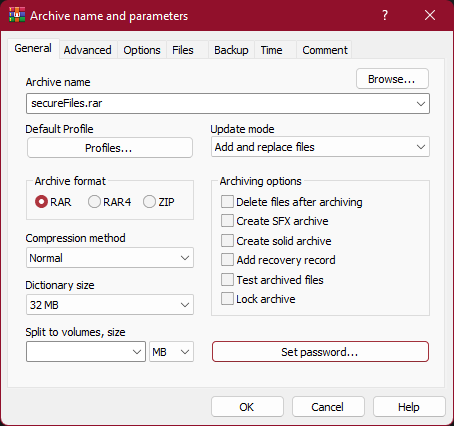Enable Add recovery record
The height and width of the screenshot is (426, 454).
click(x=278, y=260)
